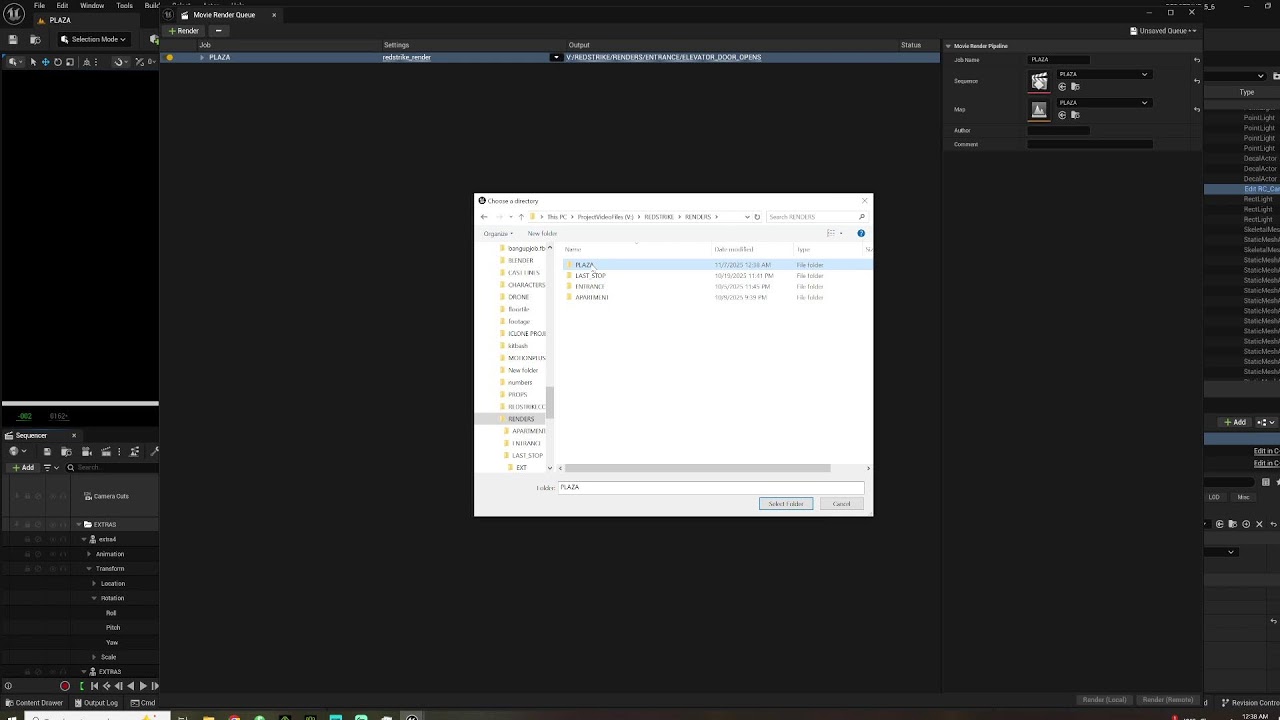Switch to the Movie Render Queue tab
This screenshot has width=1280, height=720.
pyautogui.click(x=223, y=15)
